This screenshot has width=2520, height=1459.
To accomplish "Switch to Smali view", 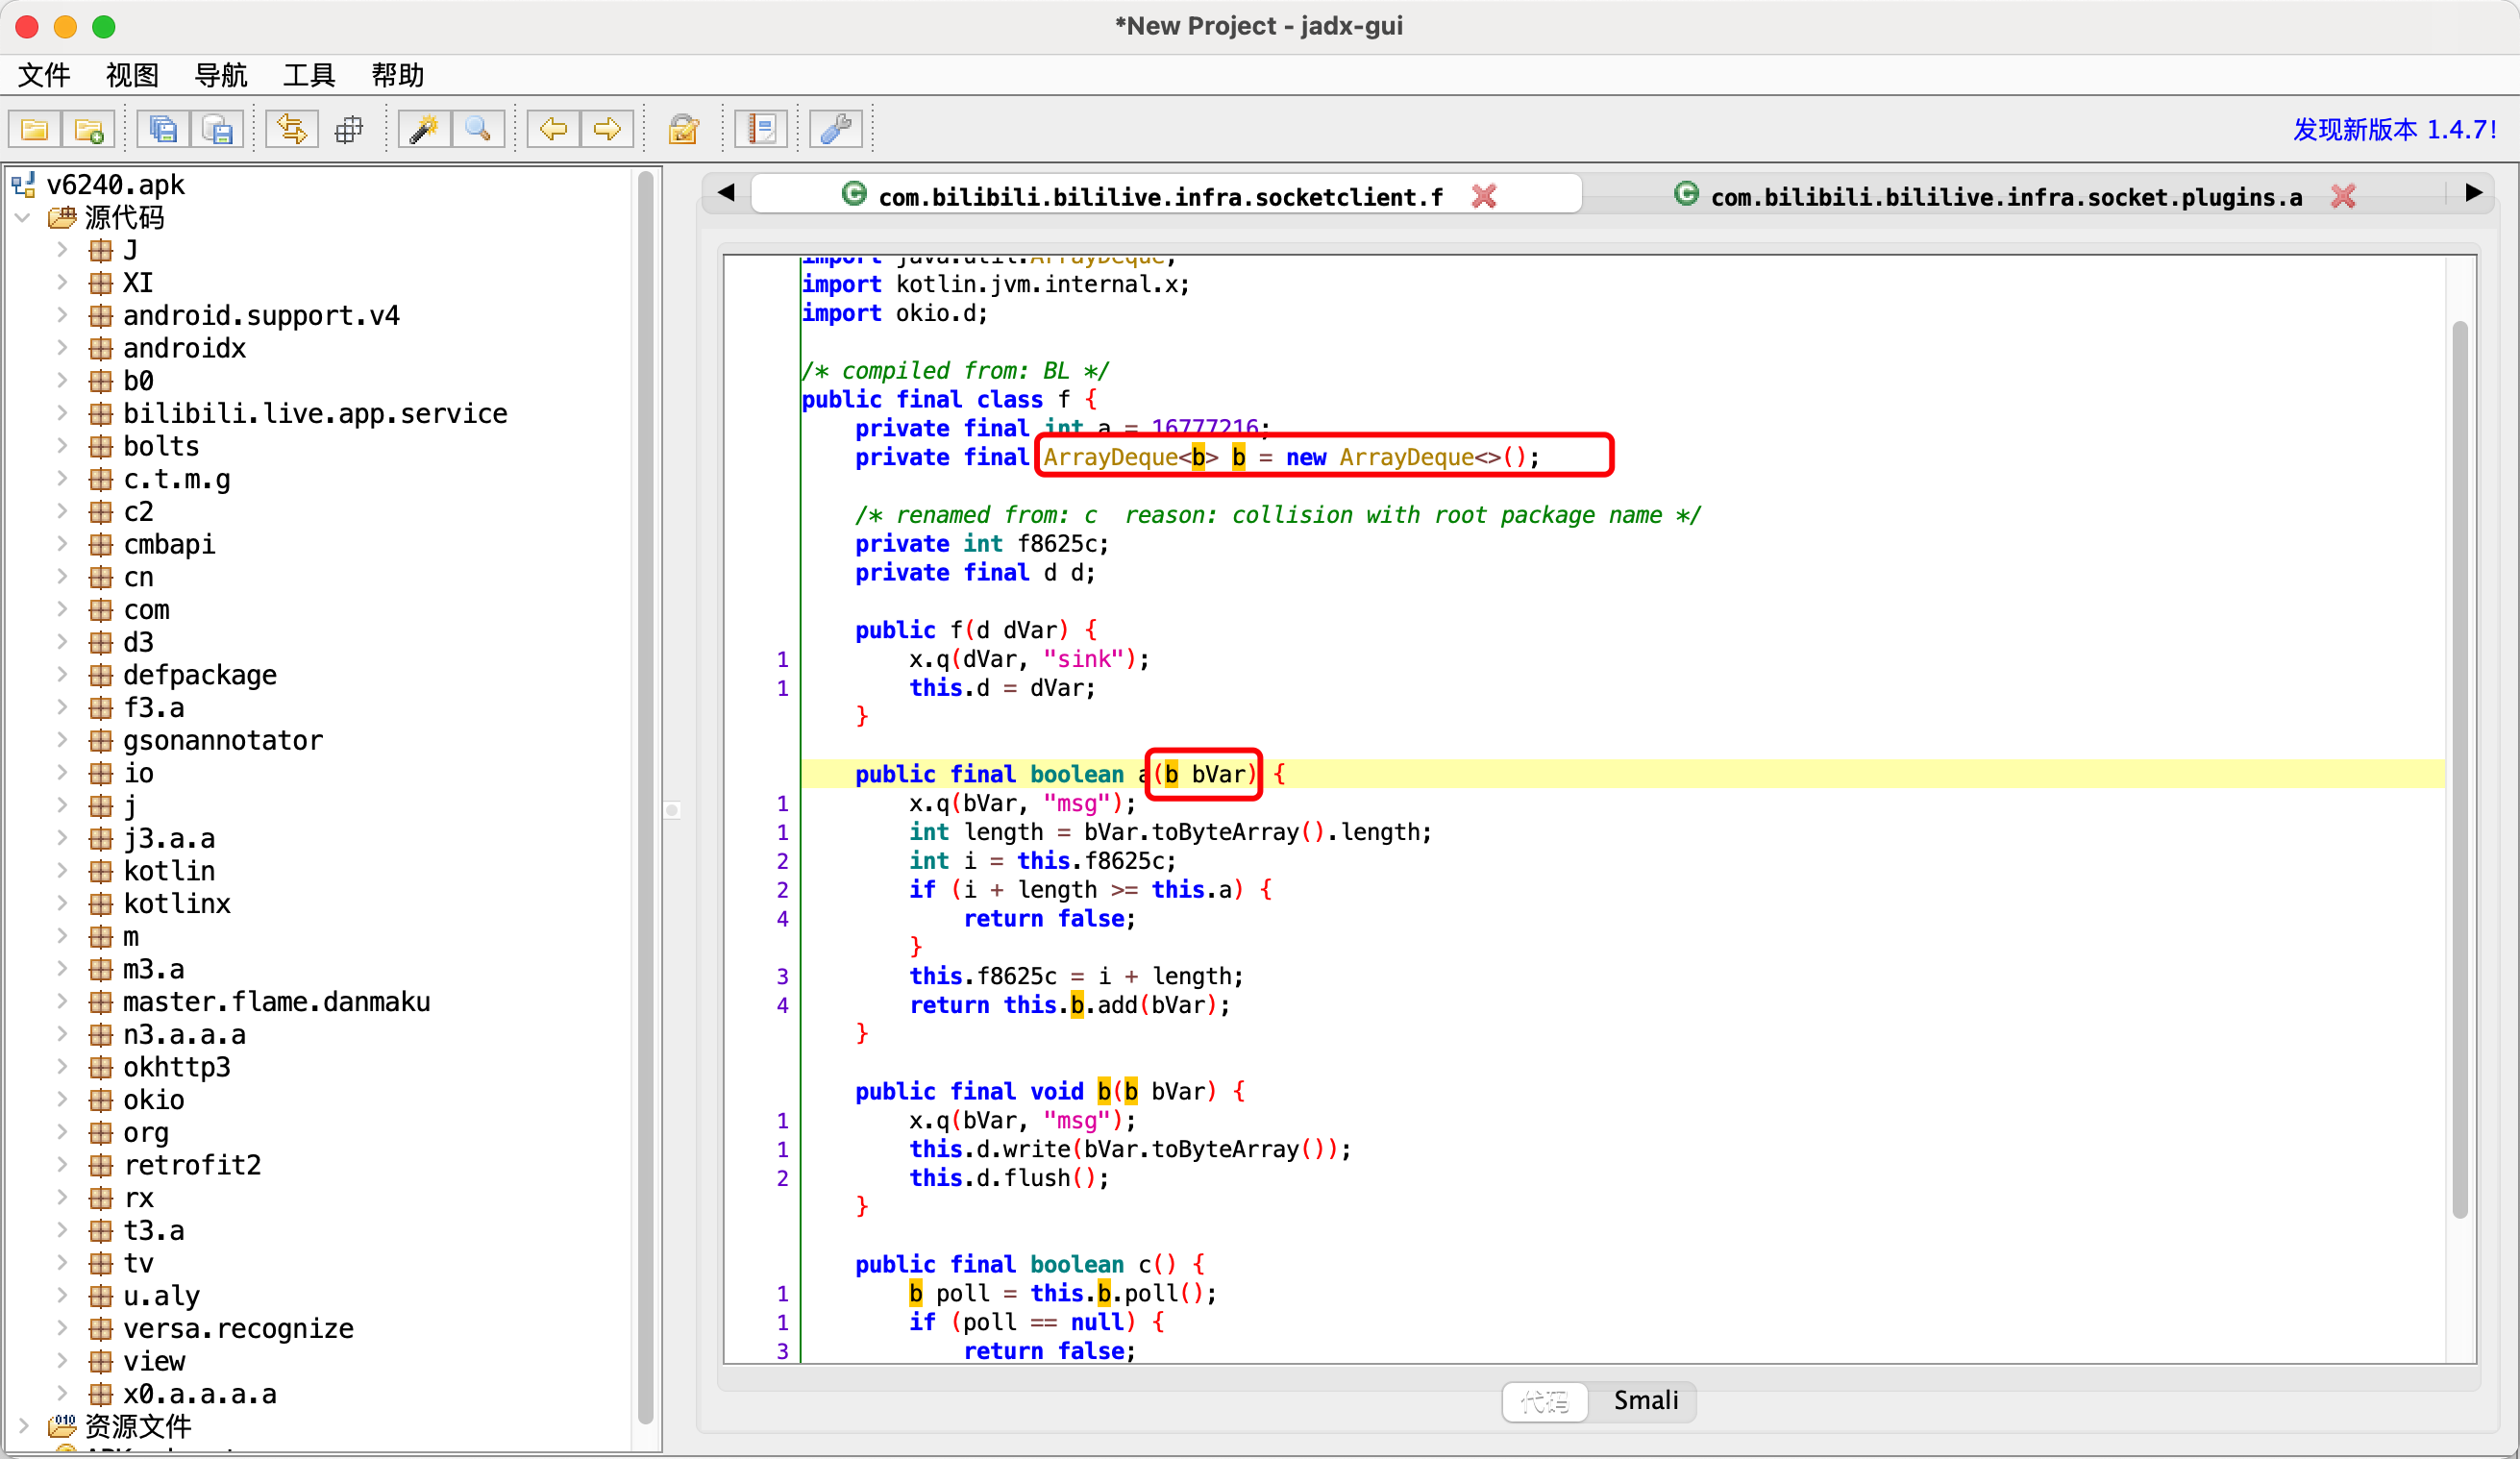I will click(x=1645, y=1400).
